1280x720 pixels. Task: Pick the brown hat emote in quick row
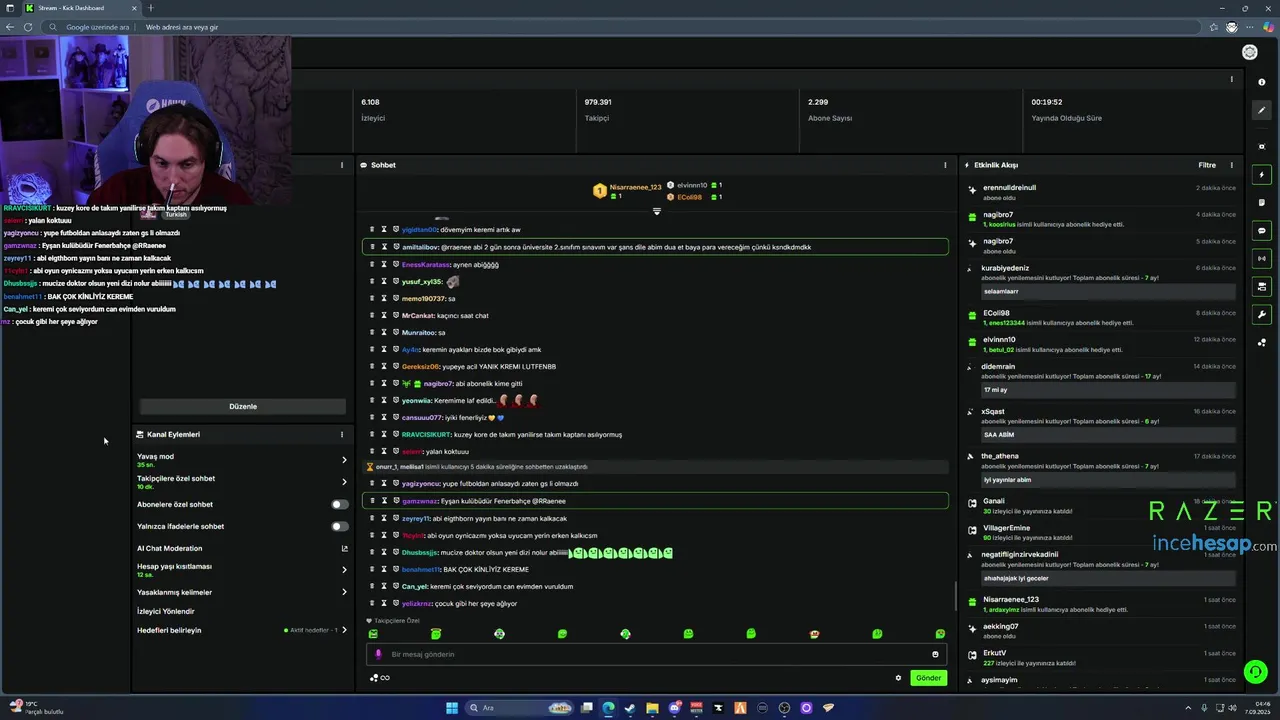814,634
